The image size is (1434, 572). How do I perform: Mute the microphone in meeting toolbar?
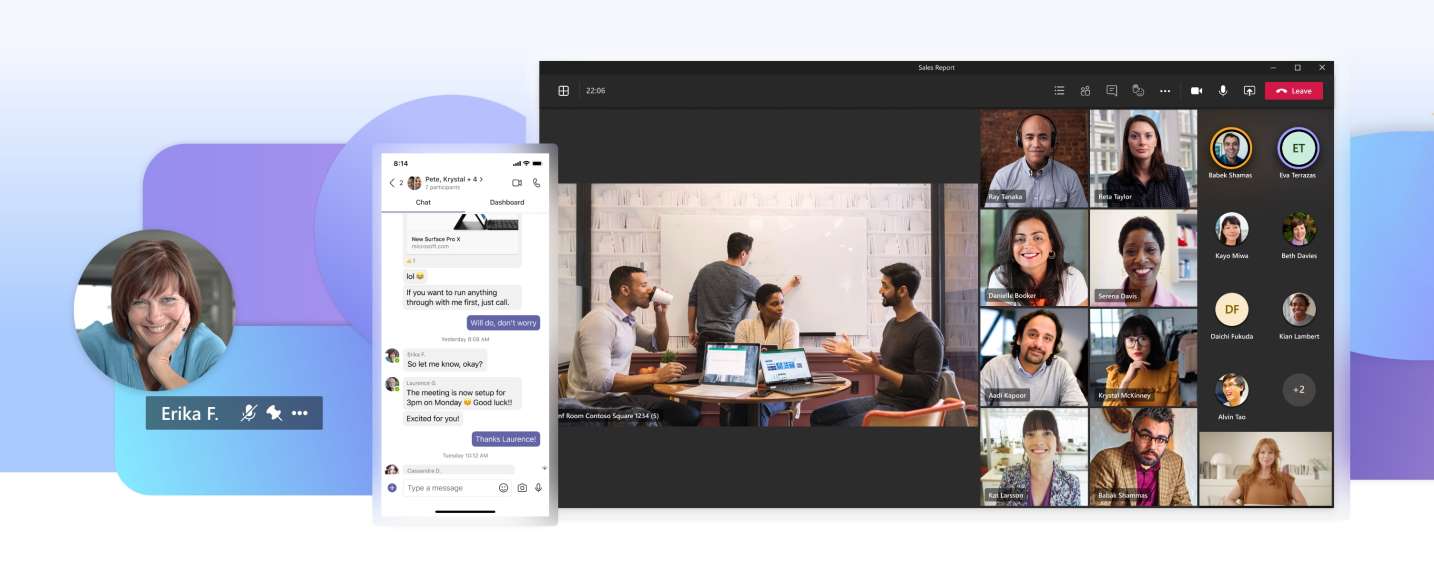tap(1222, 91)
